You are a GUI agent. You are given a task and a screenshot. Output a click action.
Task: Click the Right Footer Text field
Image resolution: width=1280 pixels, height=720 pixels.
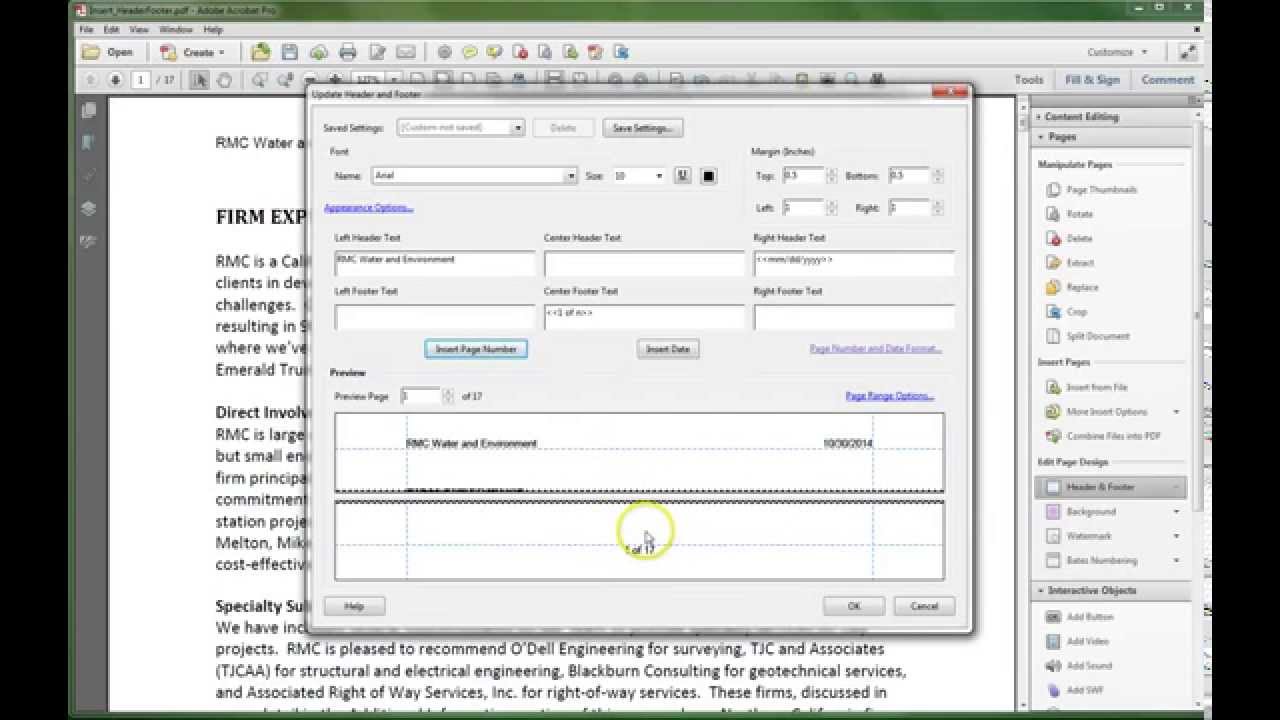coord(853,316)
